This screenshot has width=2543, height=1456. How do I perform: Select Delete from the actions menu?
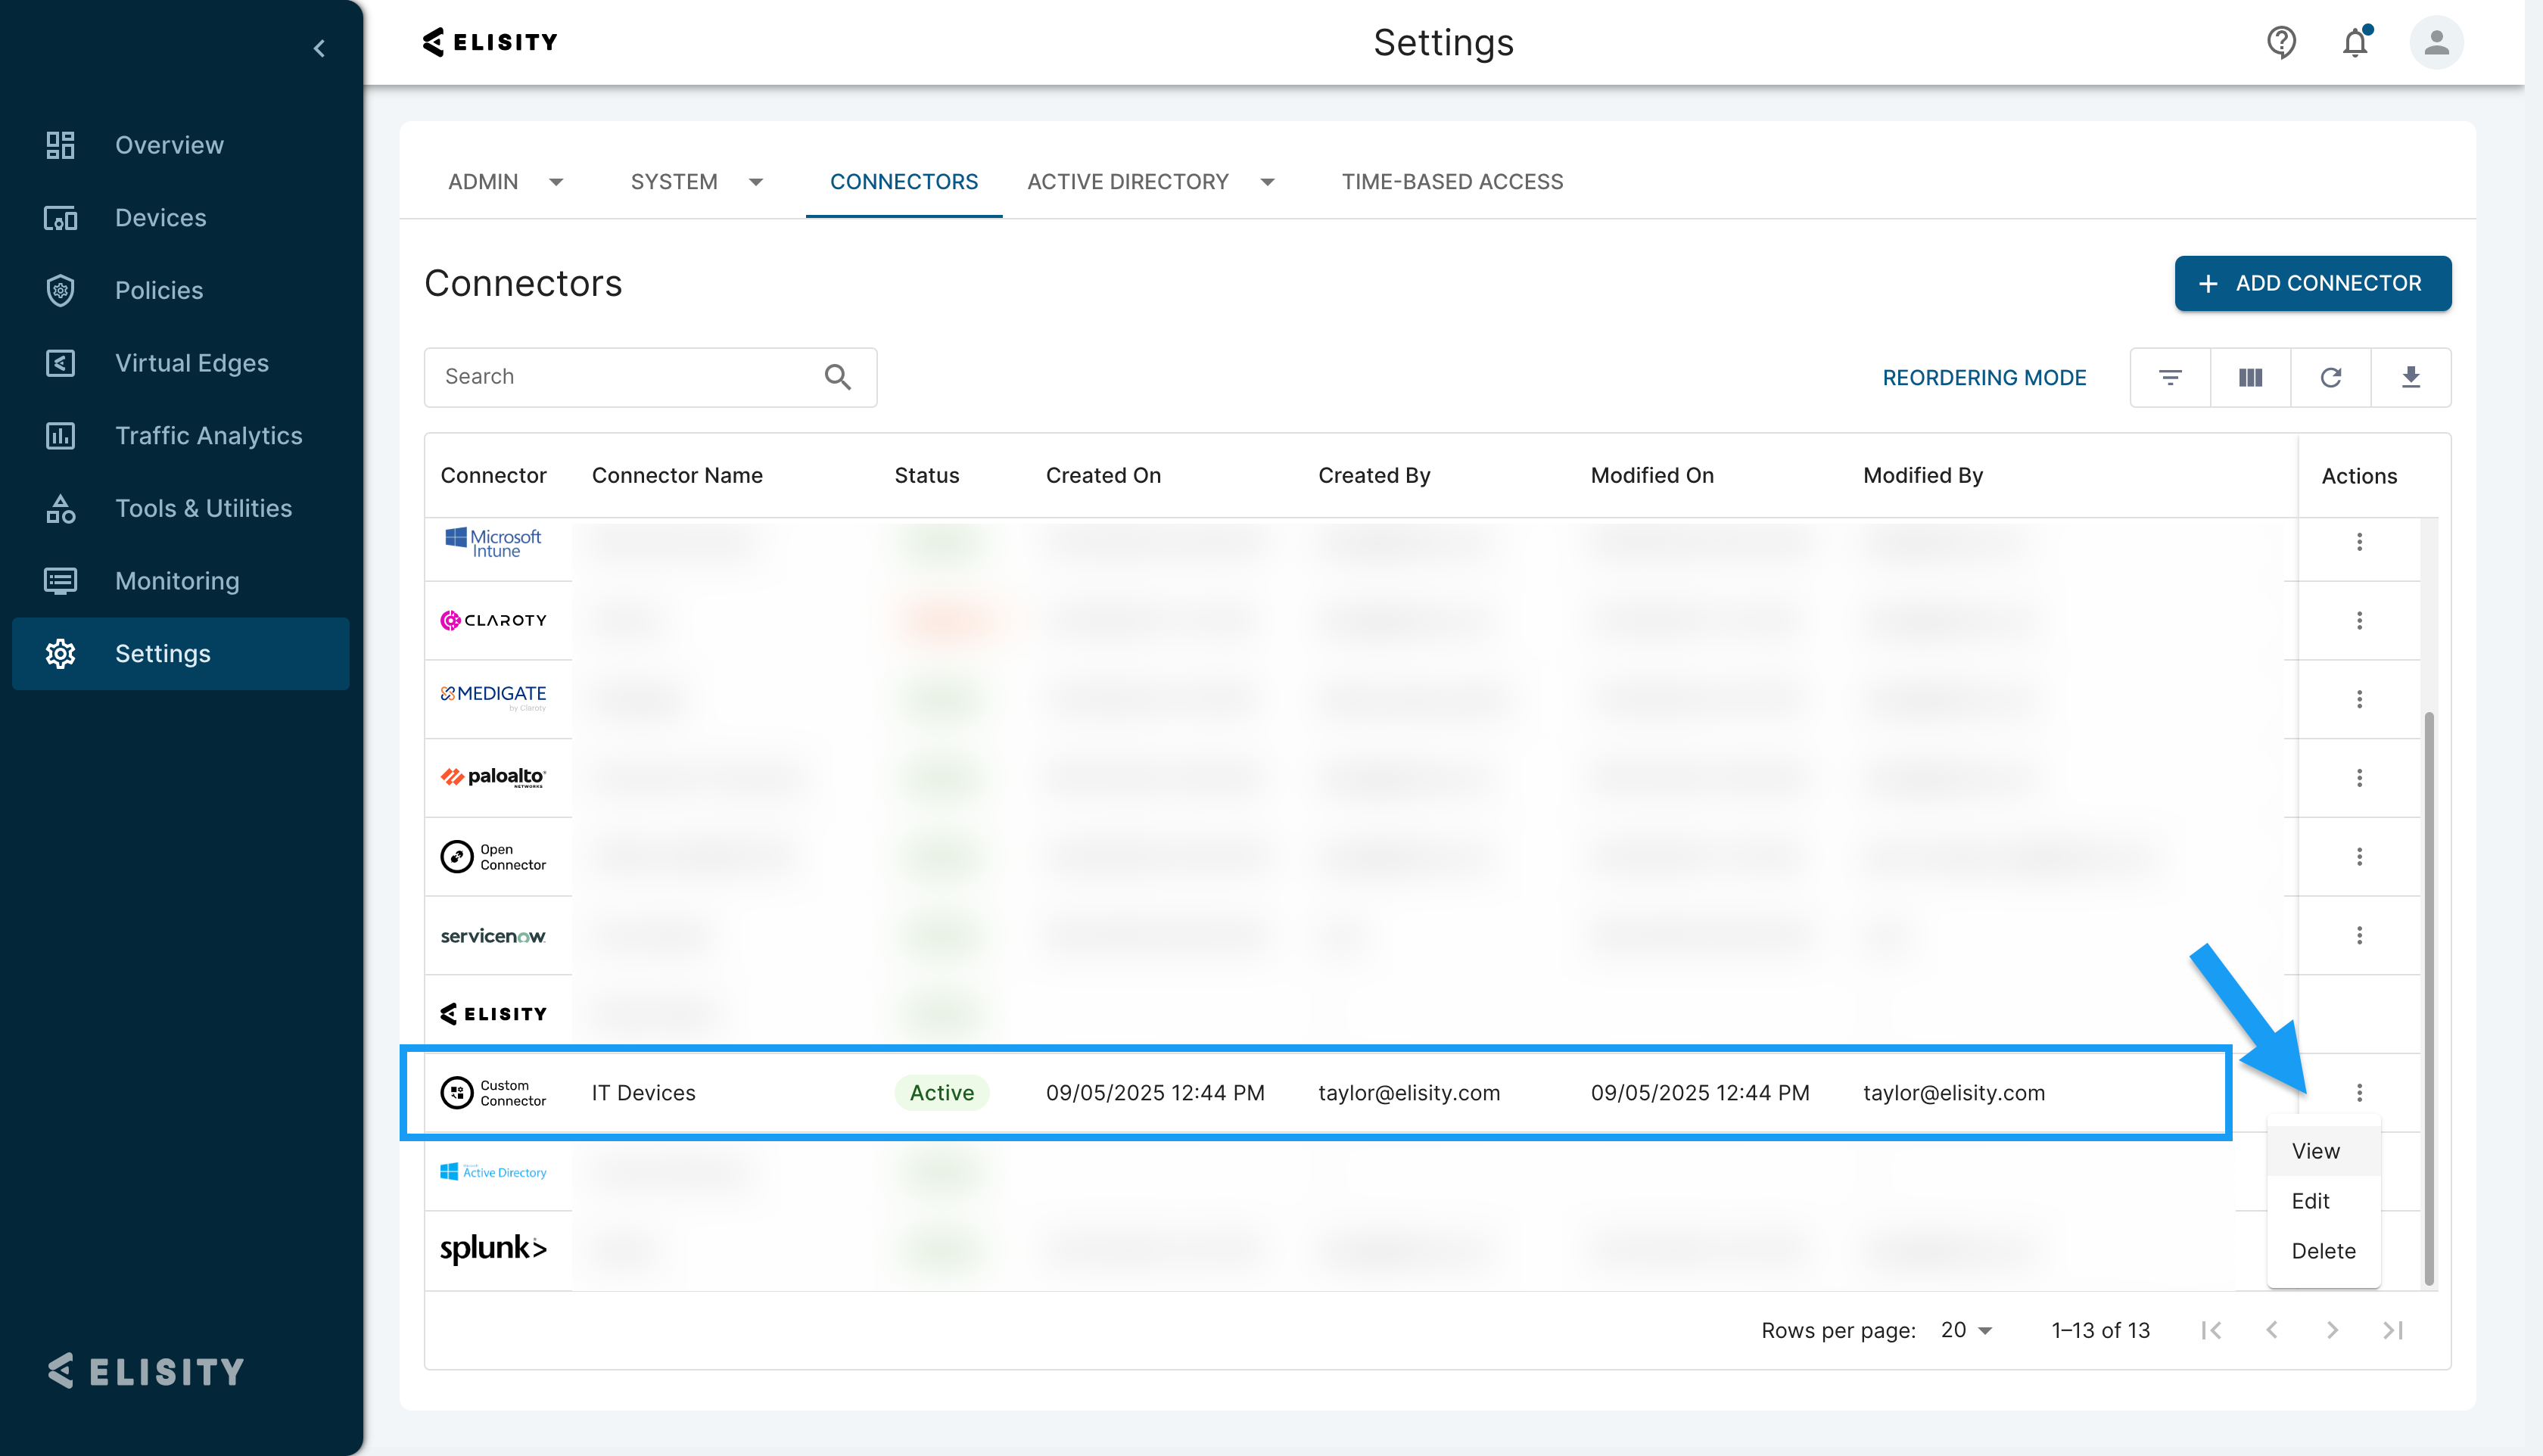point(2323,1251)
